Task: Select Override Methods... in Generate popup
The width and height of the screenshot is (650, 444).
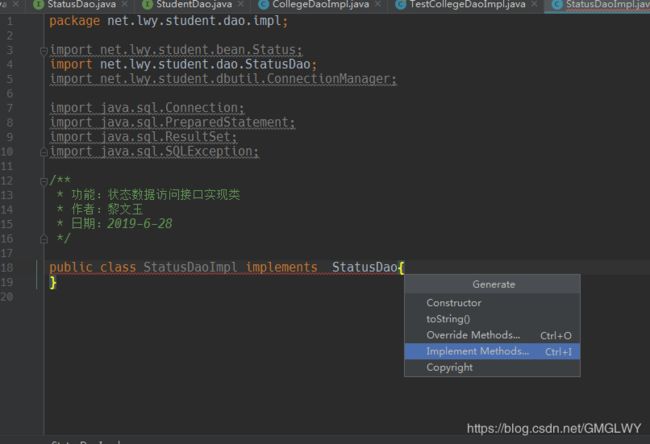Action: point(492,335)
